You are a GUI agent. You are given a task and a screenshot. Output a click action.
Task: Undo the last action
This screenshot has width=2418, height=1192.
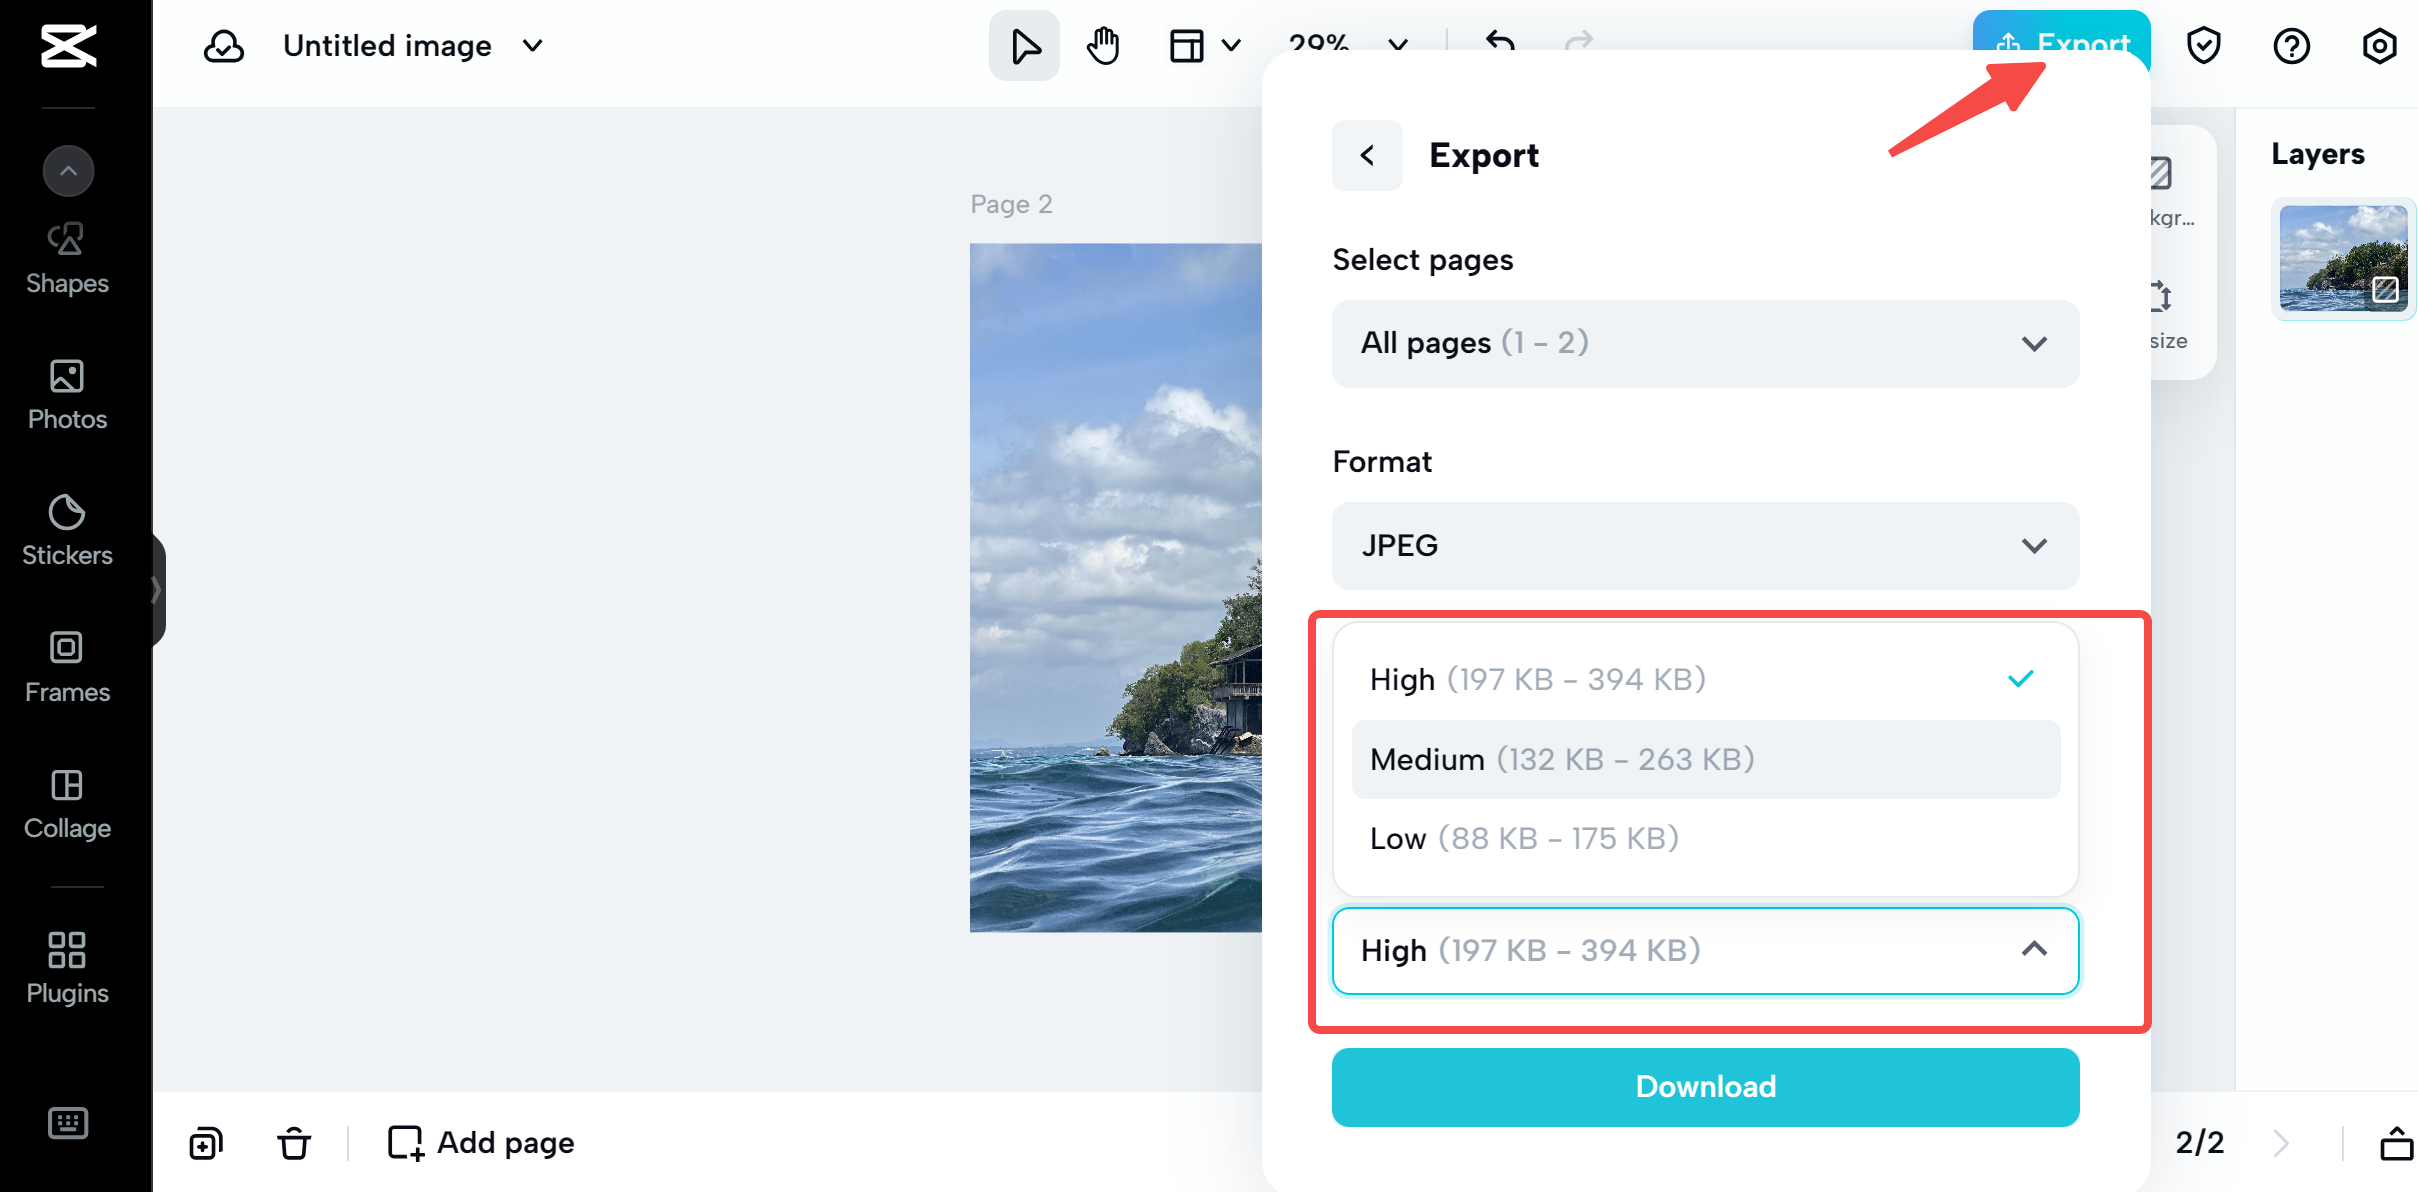1500,44
